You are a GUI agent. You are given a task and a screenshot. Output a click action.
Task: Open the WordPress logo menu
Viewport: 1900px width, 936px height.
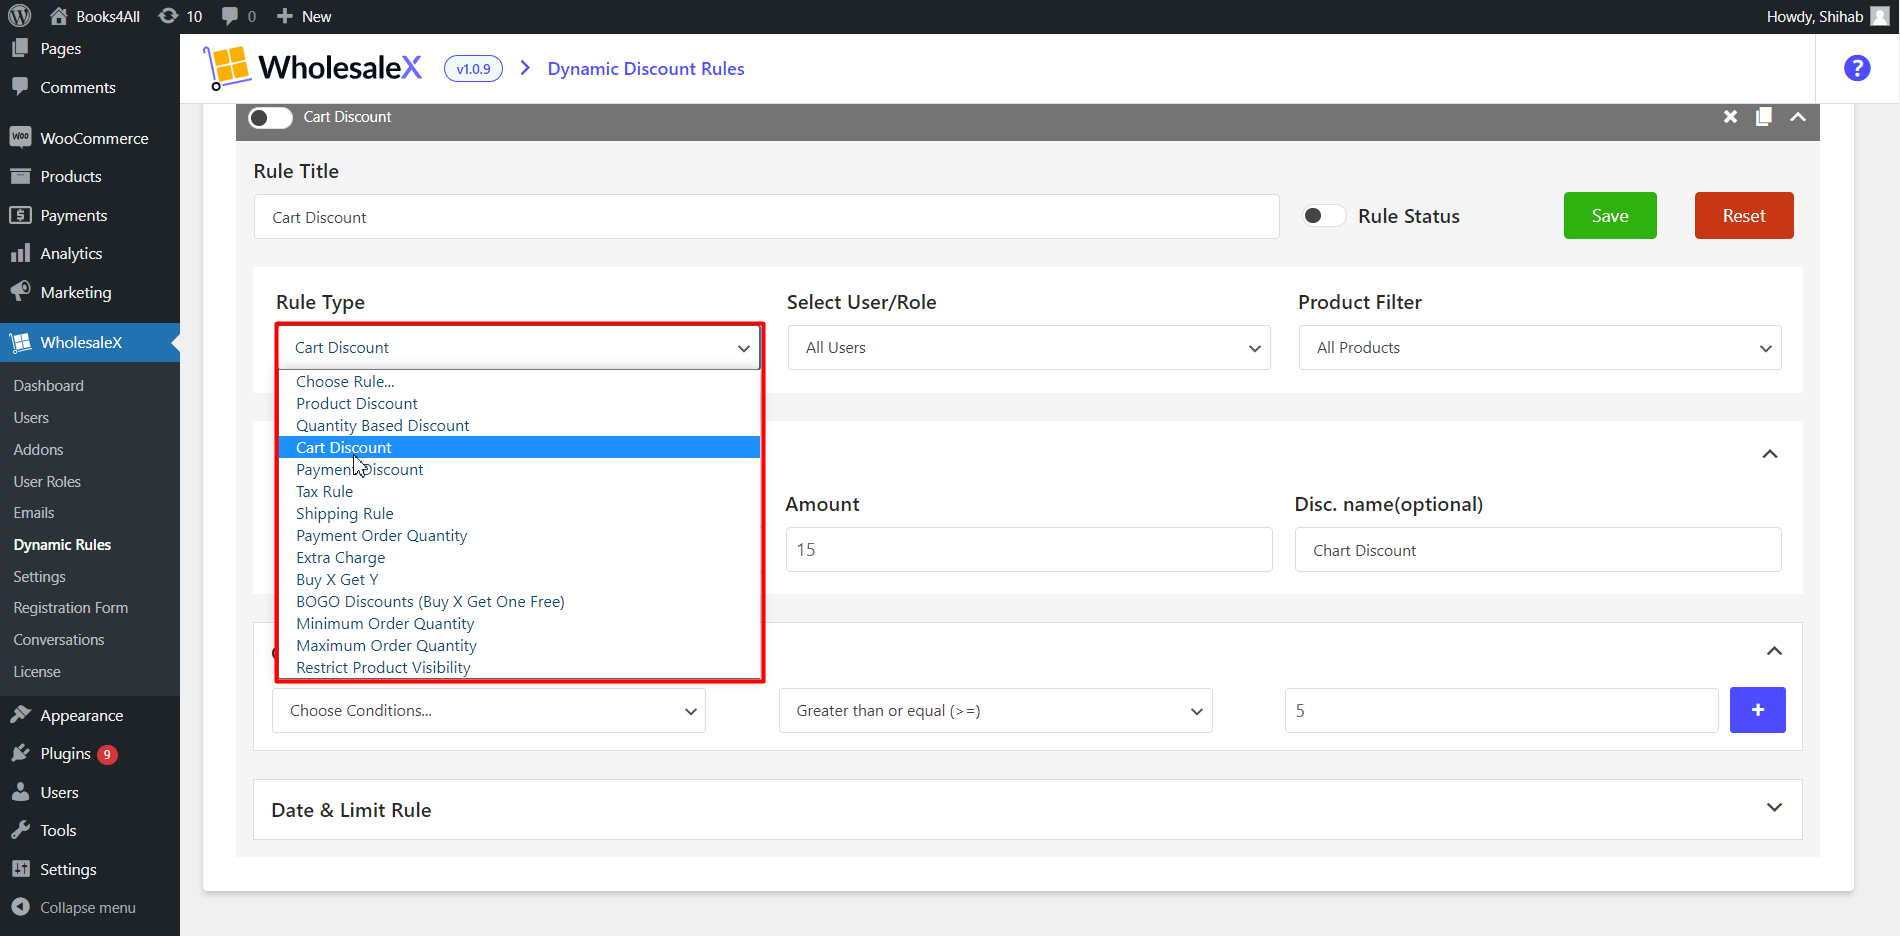(20, 16)
